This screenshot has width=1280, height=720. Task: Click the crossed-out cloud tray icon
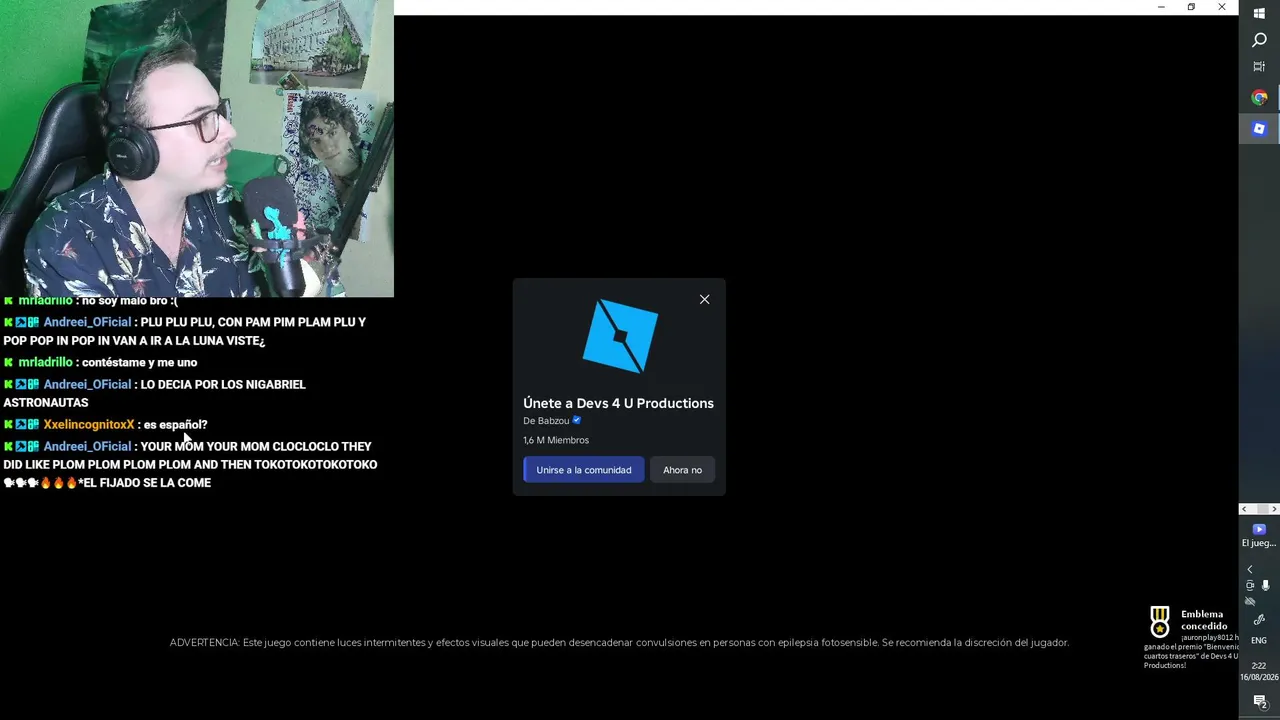pos(1250,602)
